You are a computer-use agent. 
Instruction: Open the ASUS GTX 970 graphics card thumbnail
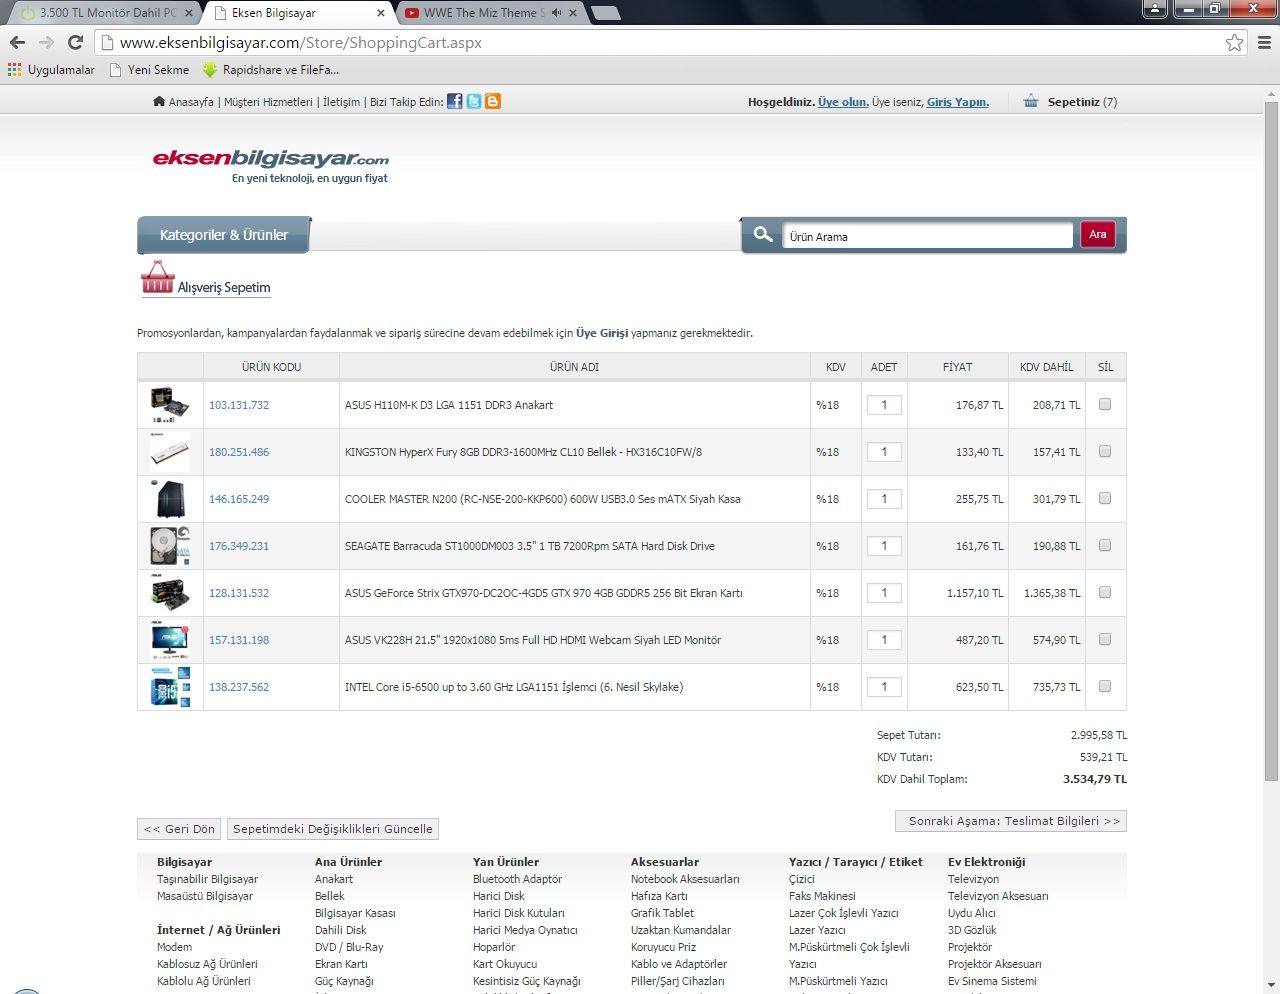click(x=170, y=593)
